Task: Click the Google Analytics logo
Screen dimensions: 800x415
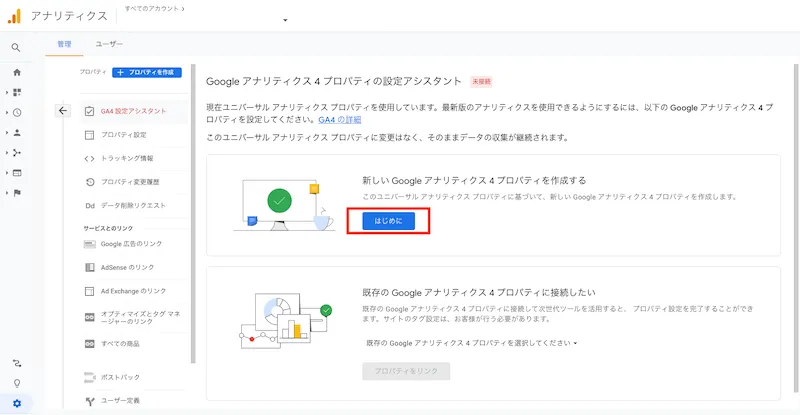Action: (x=14, y=16)
